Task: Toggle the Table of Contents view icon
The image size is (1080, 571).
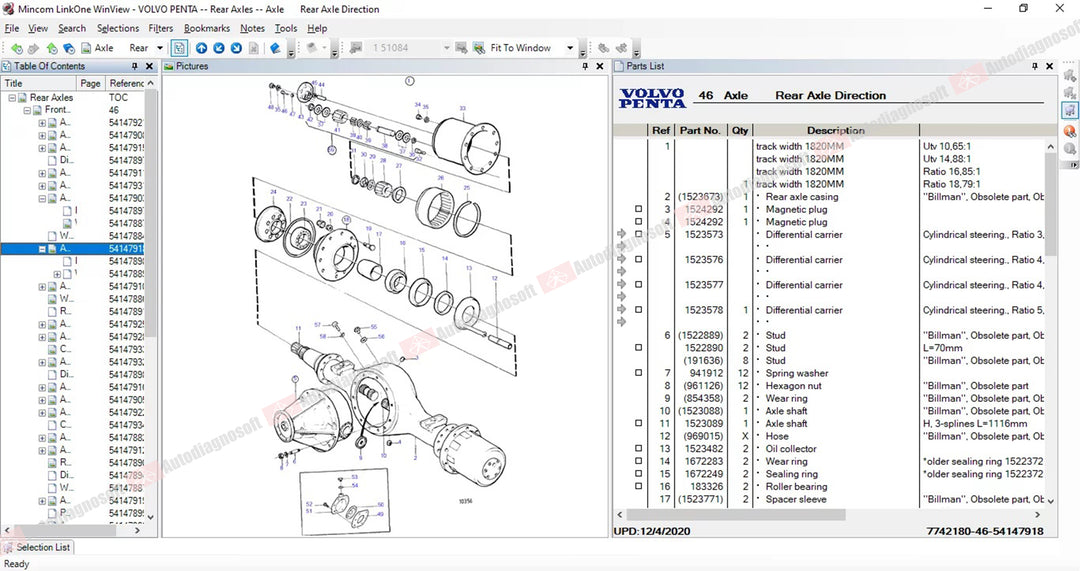Action: (x=179, y=48)
